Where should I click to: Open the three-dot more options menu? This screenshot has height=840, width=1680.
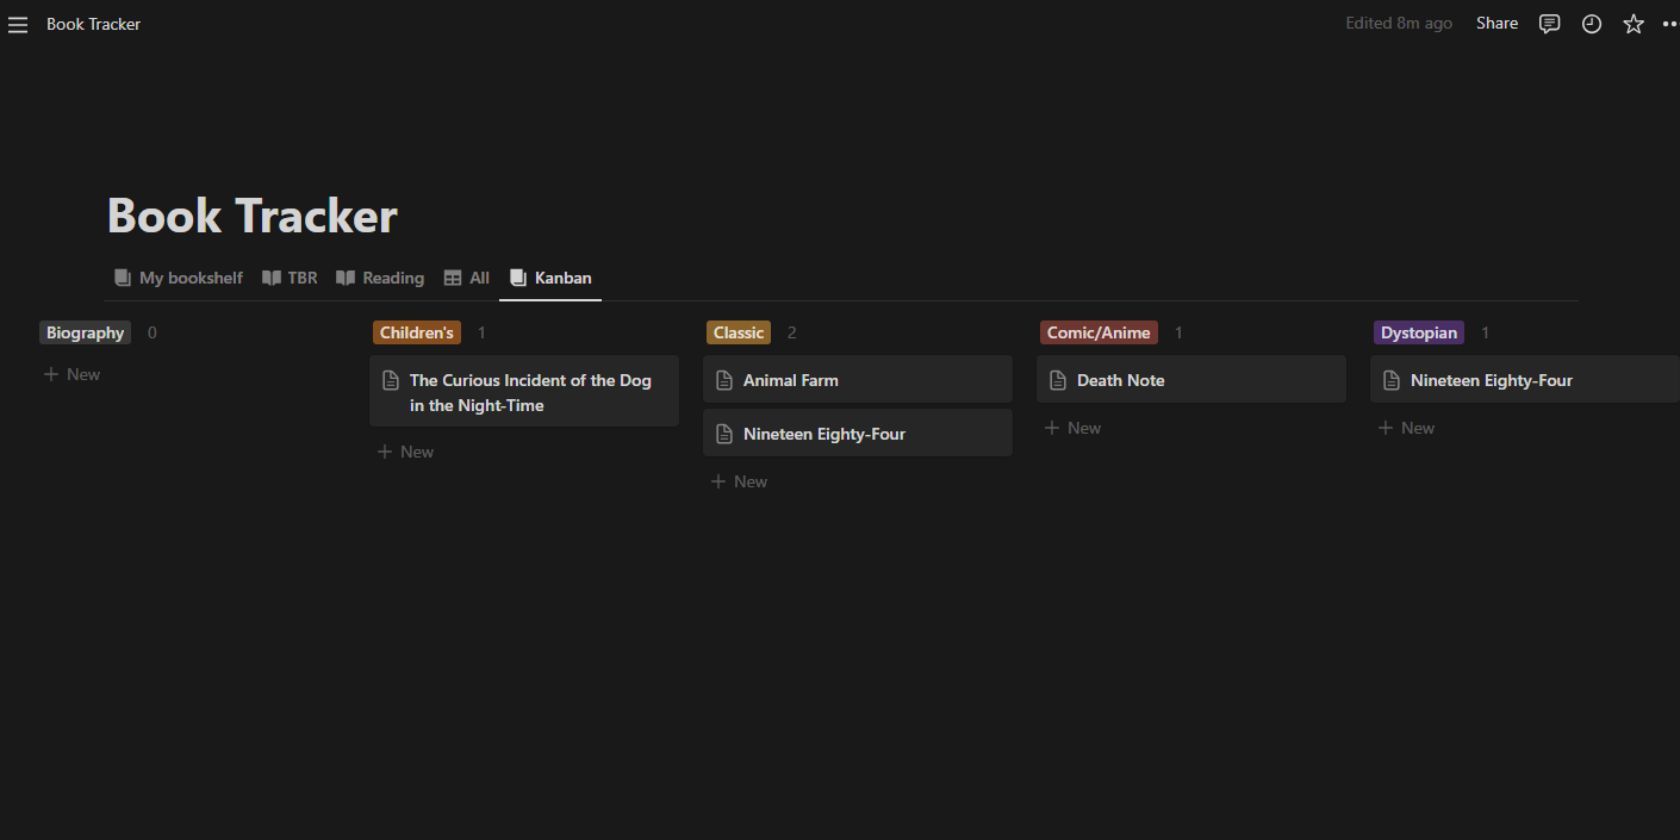click(x=1668, y=24)
